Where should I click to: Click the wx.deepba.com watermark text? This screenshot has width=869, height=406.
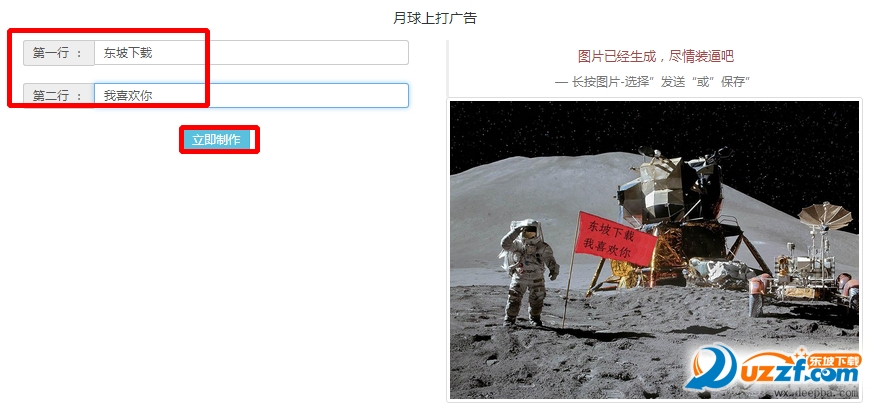(816, 393)
